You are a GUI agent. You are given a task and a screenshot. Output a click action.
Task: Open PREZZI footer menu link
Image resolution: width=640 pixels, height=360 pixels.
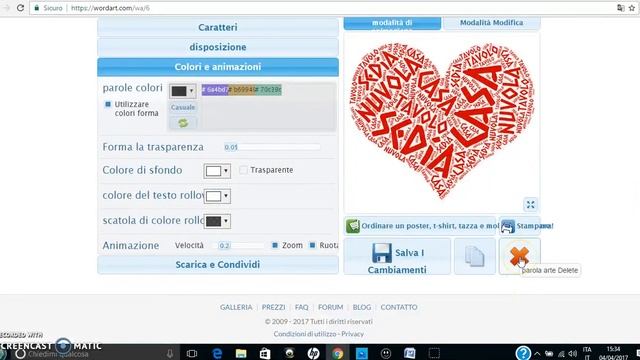click(273, 307)
